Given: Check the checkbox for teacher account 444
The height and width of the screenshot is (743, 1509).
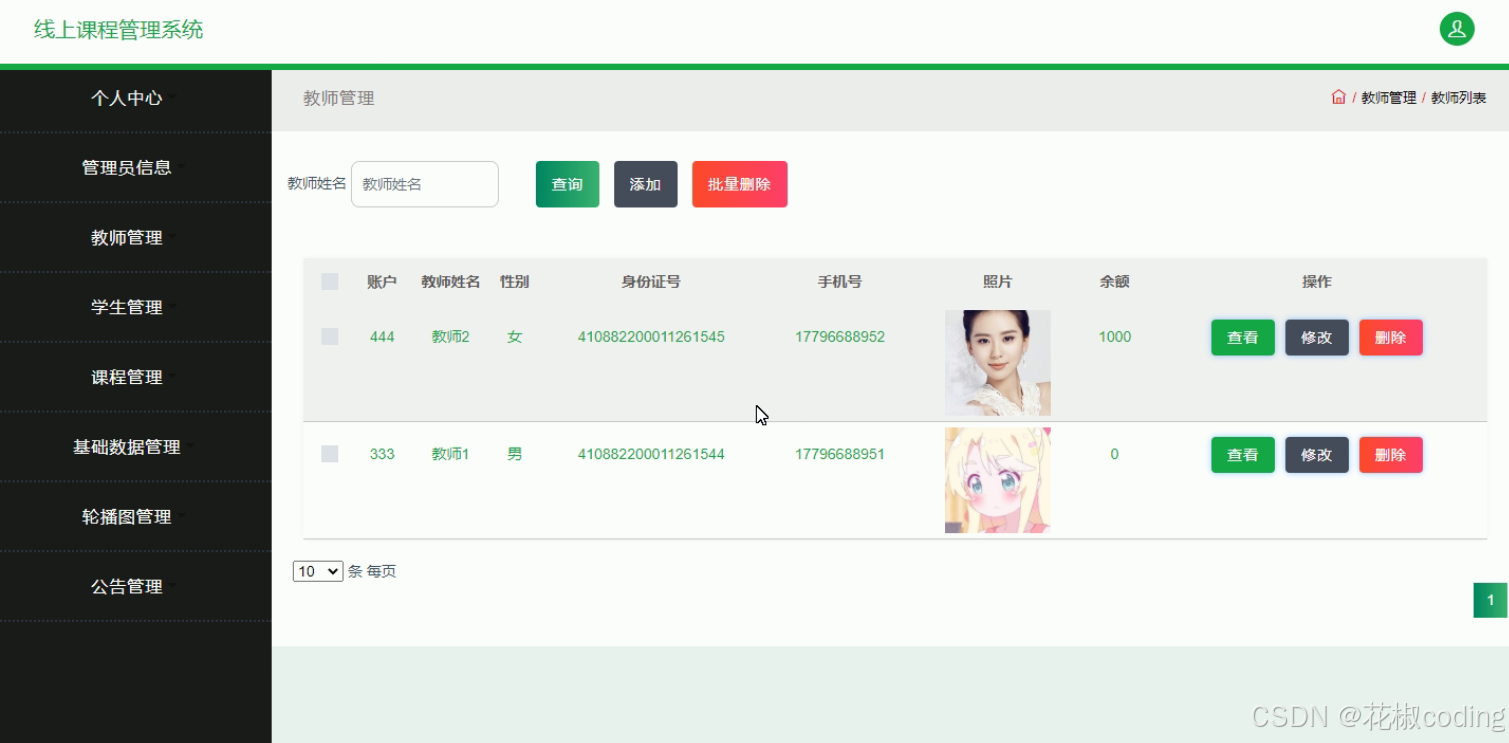Looking at the screenshot, I should pos(330,337).
